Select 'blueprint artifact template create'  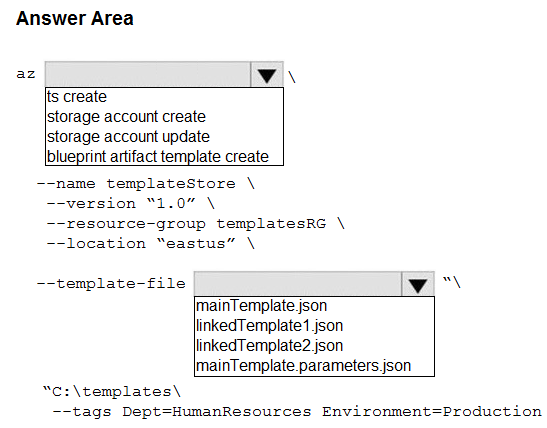click(x=158, y=157)
